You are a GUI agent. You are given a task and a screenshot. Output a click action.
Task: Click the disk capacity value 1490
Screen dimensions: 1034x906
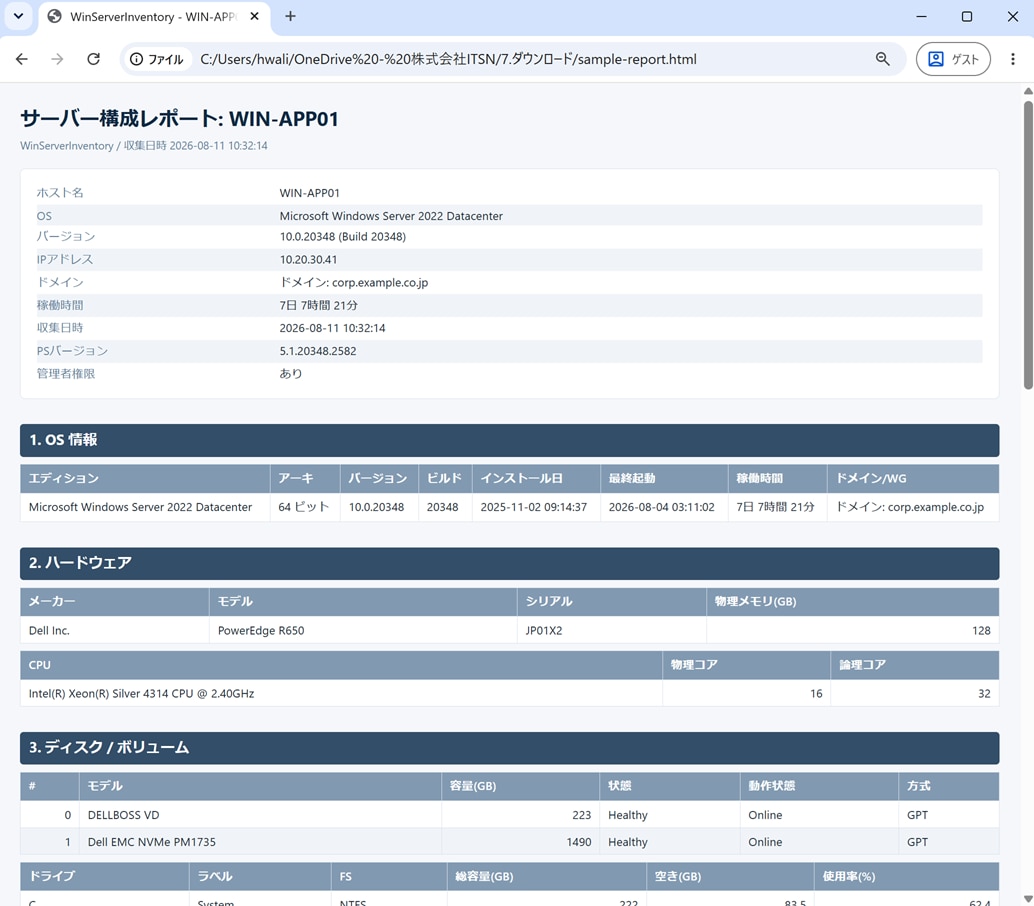579,842
